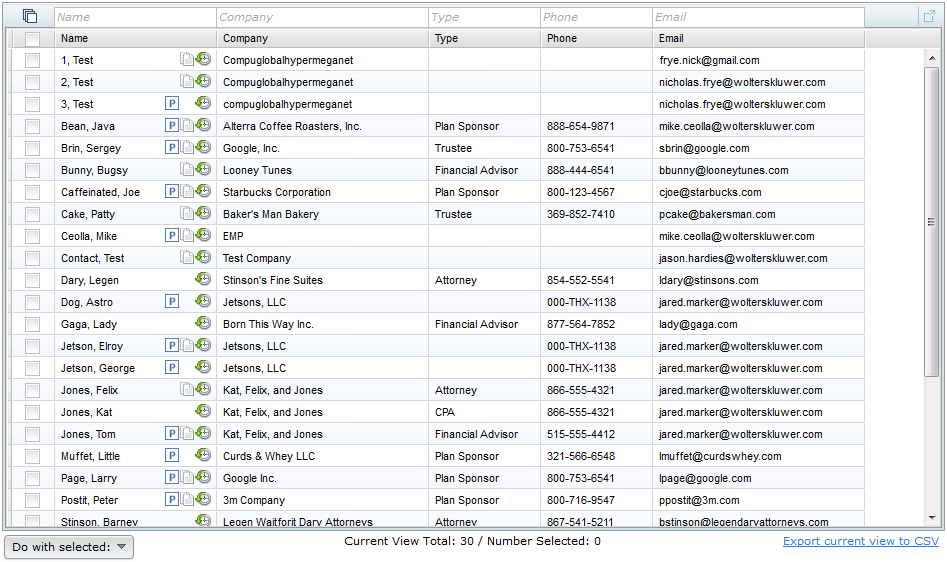Select the checkbox for Cake, Patty
Viewport: 947px width, 562px height.
point(33,214)
